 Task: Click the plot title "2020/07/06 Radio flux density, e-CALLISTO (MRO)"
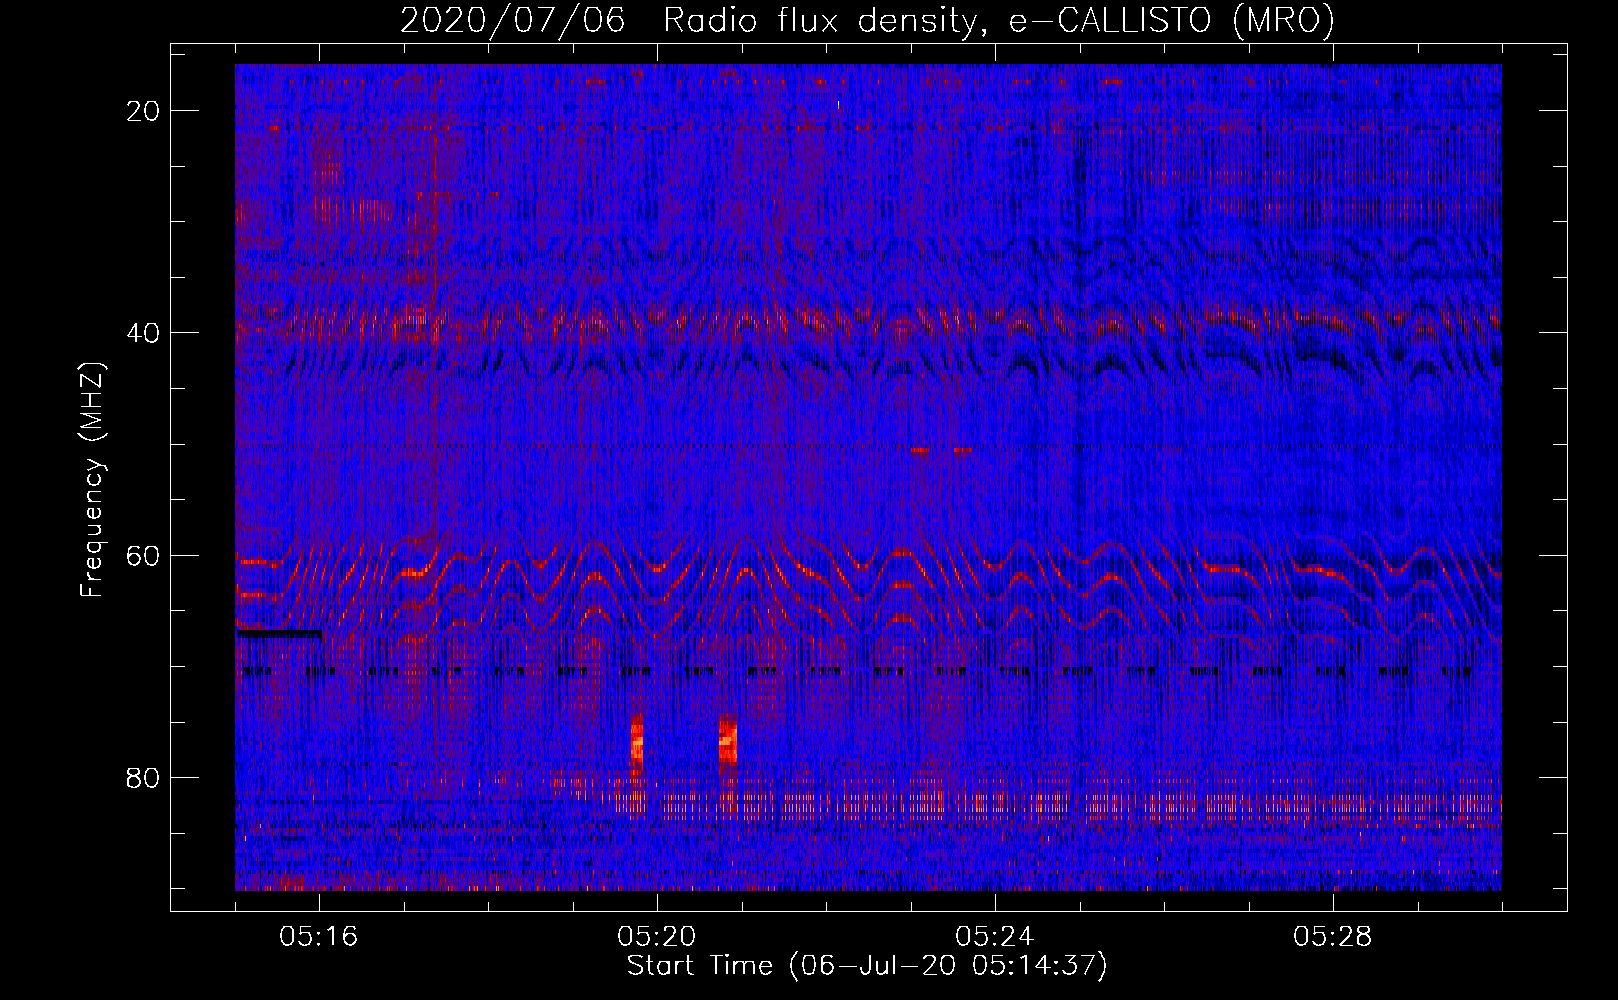pyautogui.click(x=867, y=20)
